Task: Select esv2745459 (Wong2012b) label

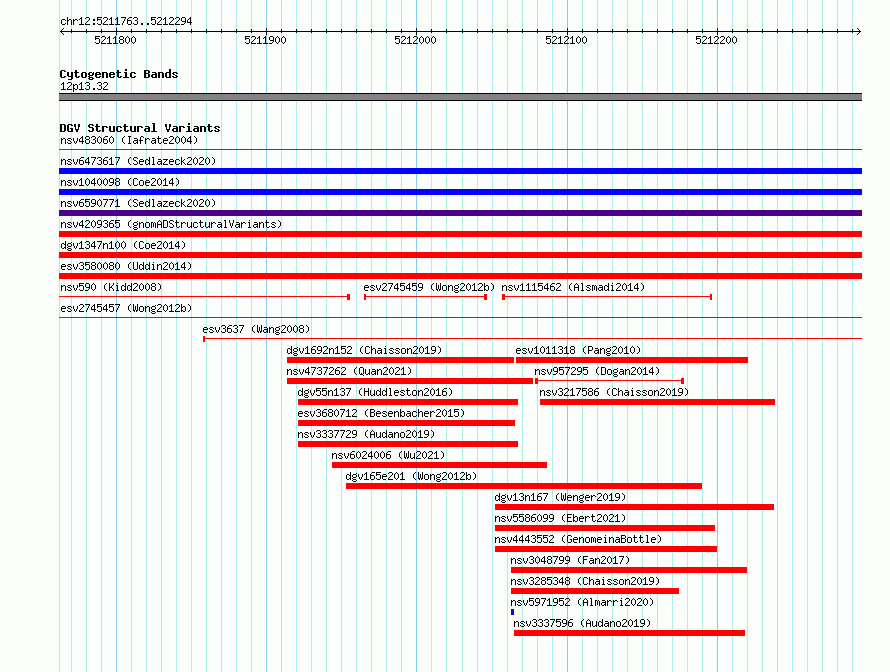Action: click(x=429, y=287)
